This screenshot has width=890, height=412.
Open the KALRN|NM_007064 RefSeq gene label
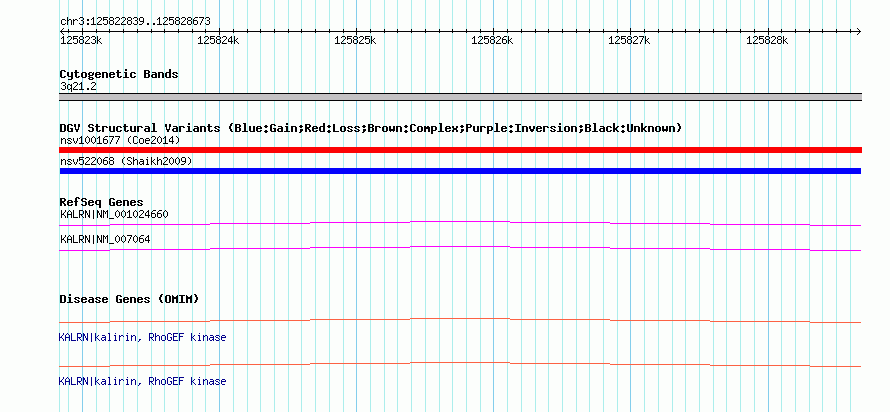pyautogui.click(x=105, y=239)
